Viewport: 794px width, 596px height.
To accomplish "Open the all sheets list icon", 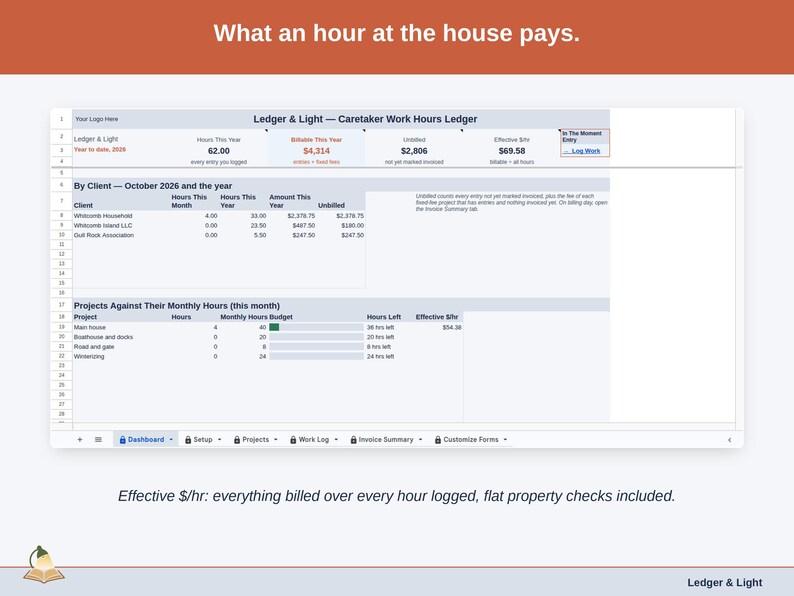I will (x=98, y=440).
